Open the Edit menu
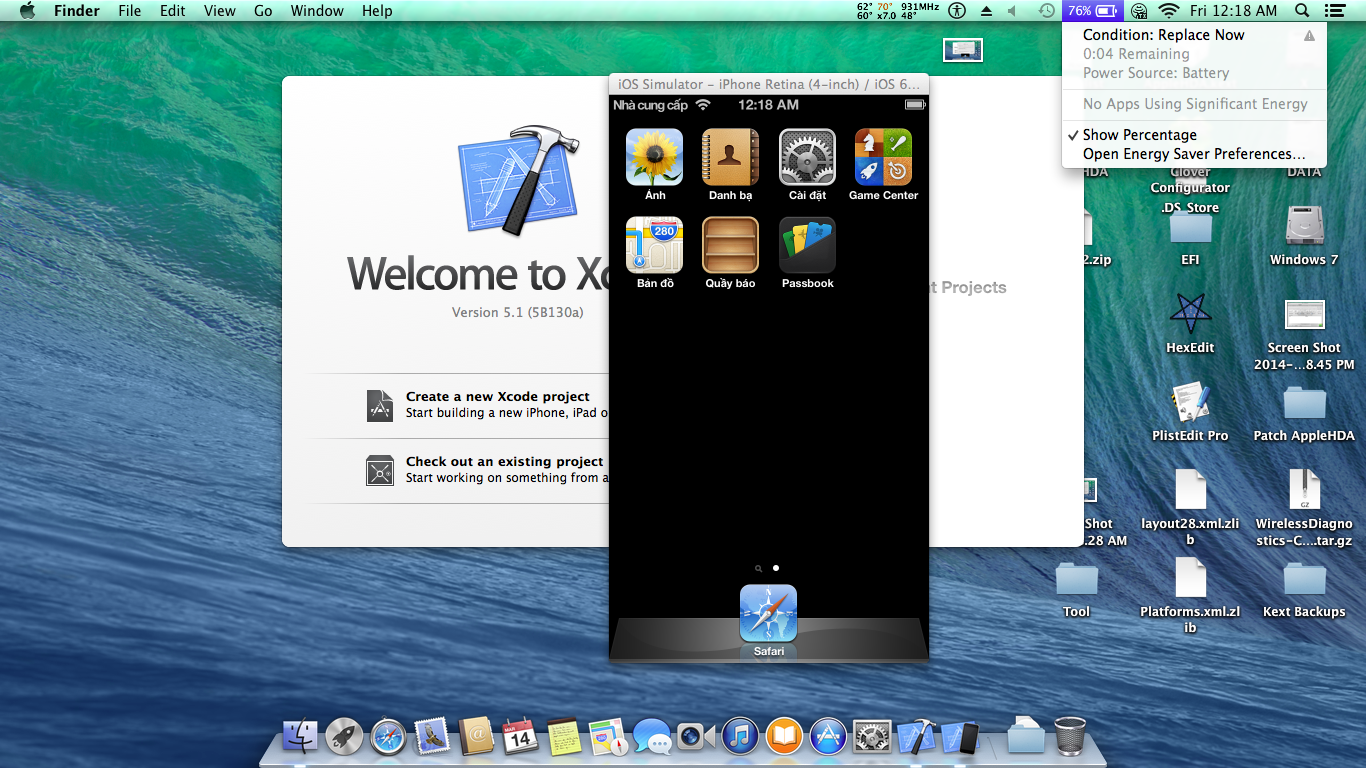The image size is (1366, 768). pyautogui.click(x=173, y=11)
